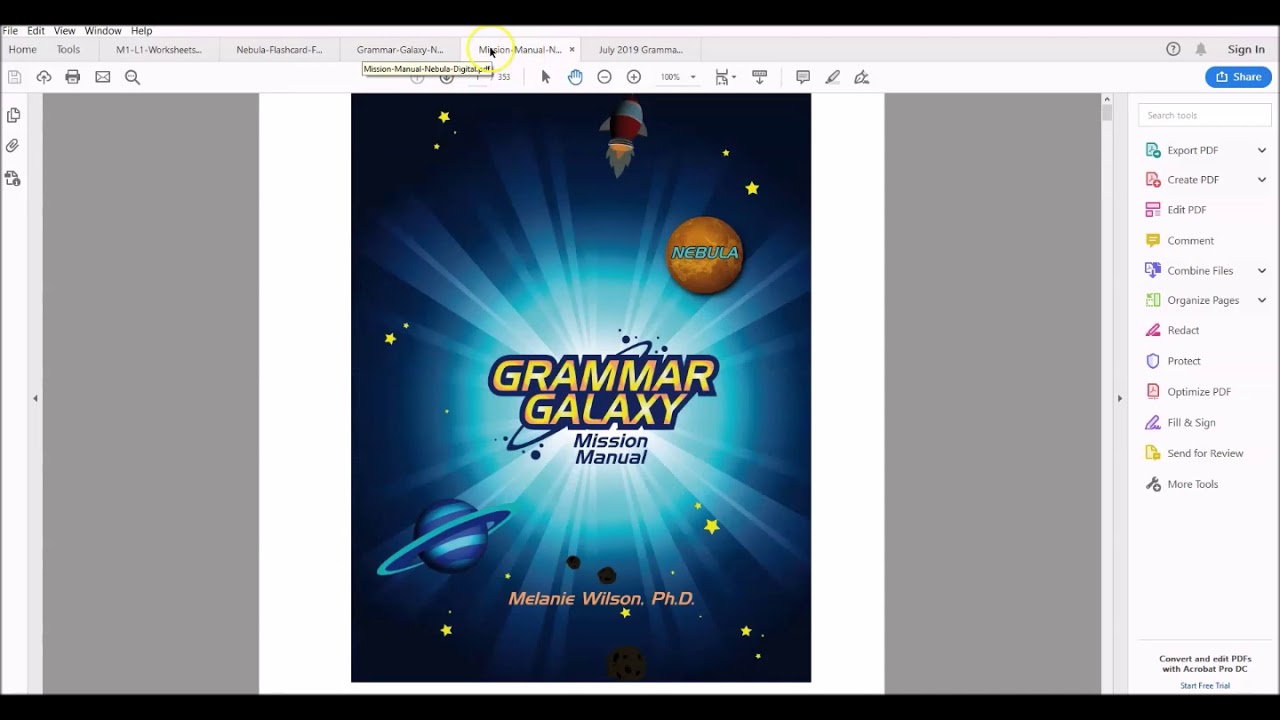
Task: Zoom out with the minus icon
Action: click(604, 77)
